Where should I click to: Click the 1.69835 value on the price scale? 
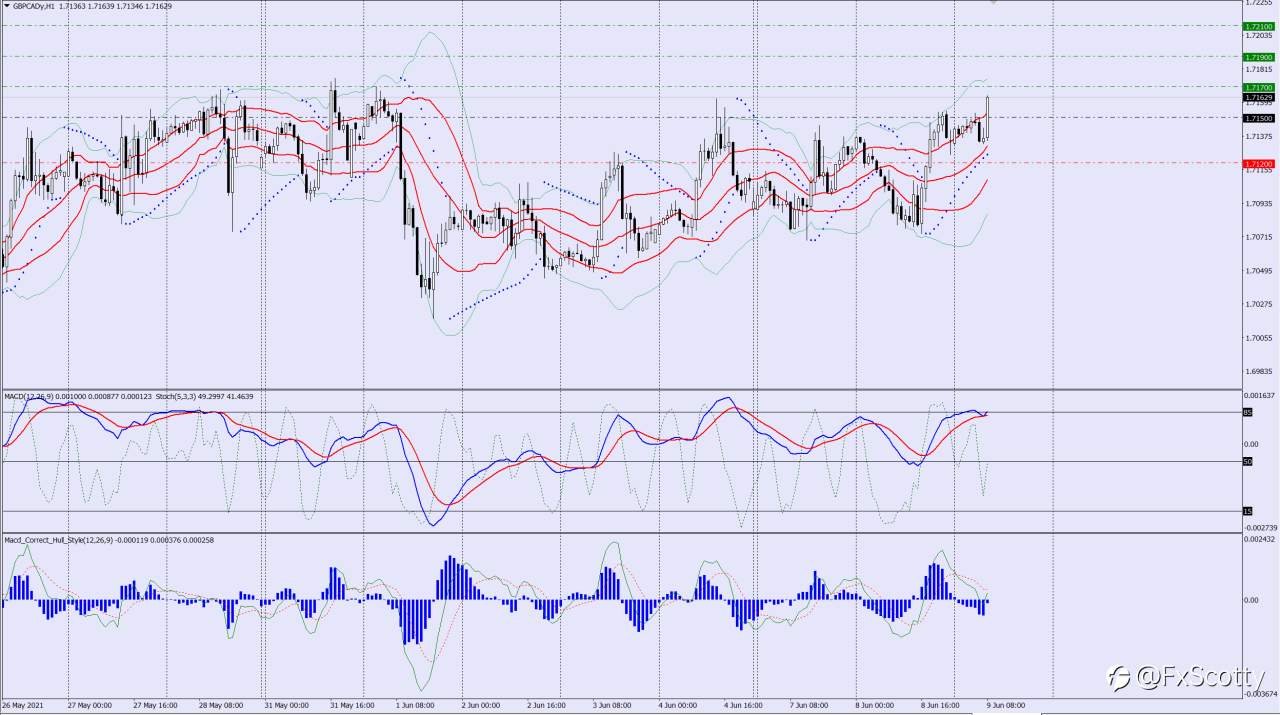coord(1258,372)
